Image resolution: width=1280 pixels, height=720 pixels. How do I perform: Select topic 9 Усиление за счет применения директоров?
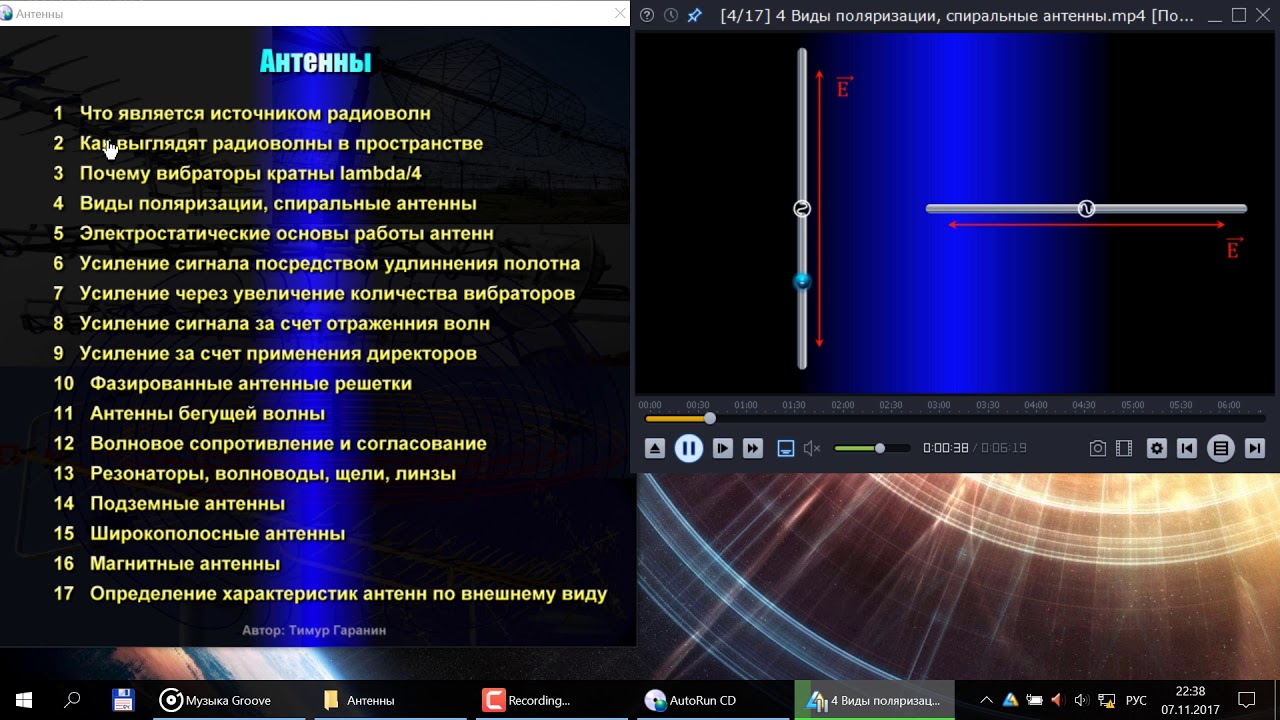(265, 354)
